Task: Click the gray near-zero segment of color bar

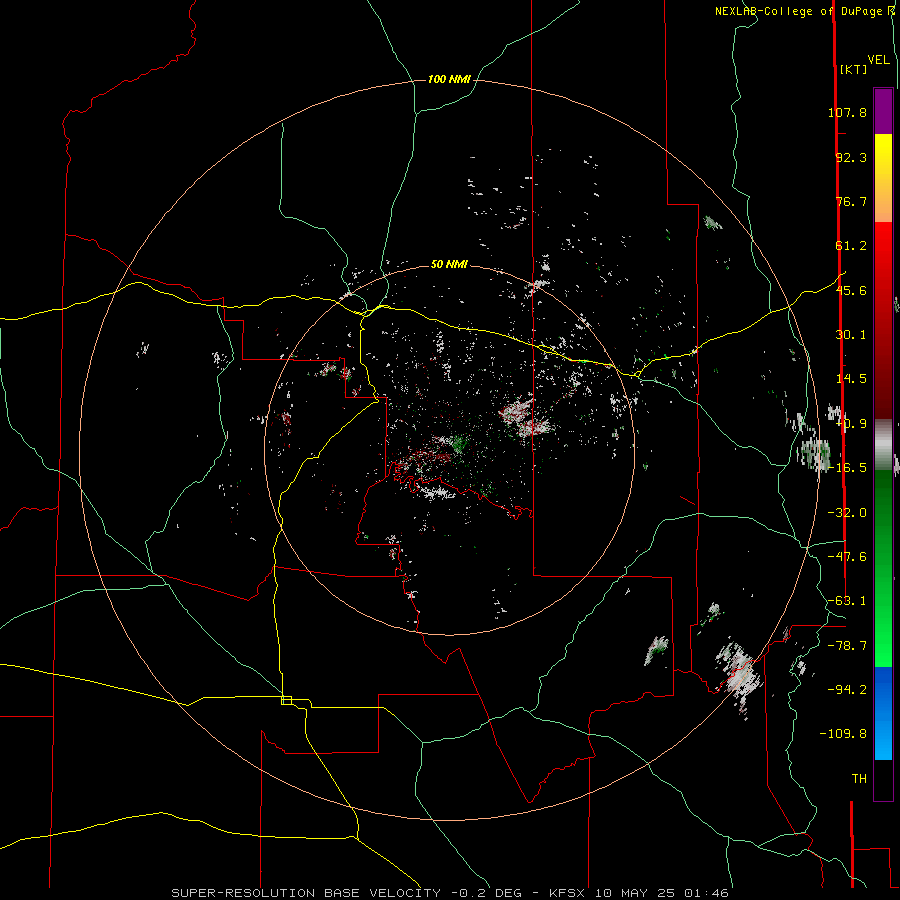Action: (883, 444)
